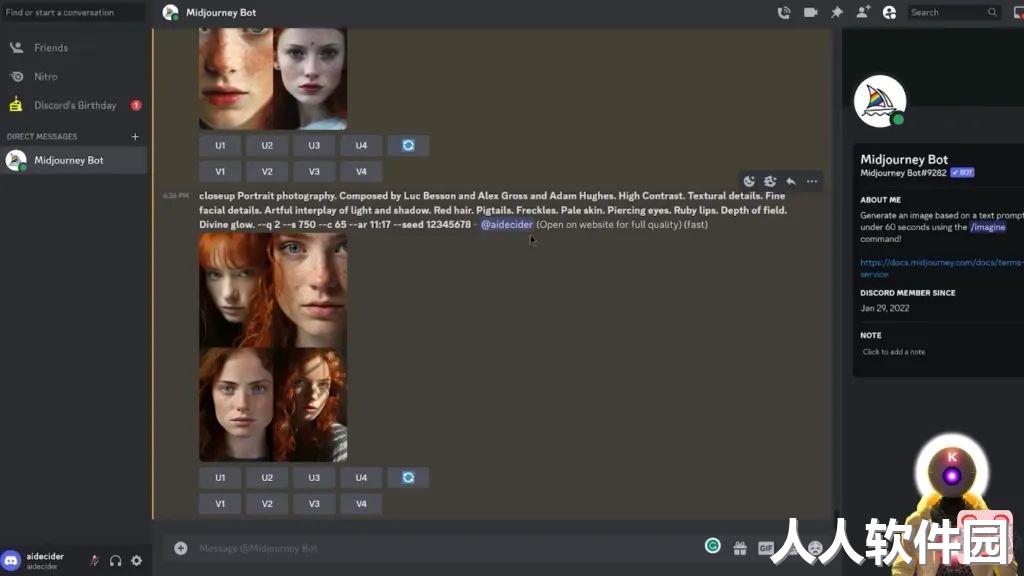Click Midjourney Bot avatar in header
The width and height of the screenshot is (1024, 576).
pos(170,12)
